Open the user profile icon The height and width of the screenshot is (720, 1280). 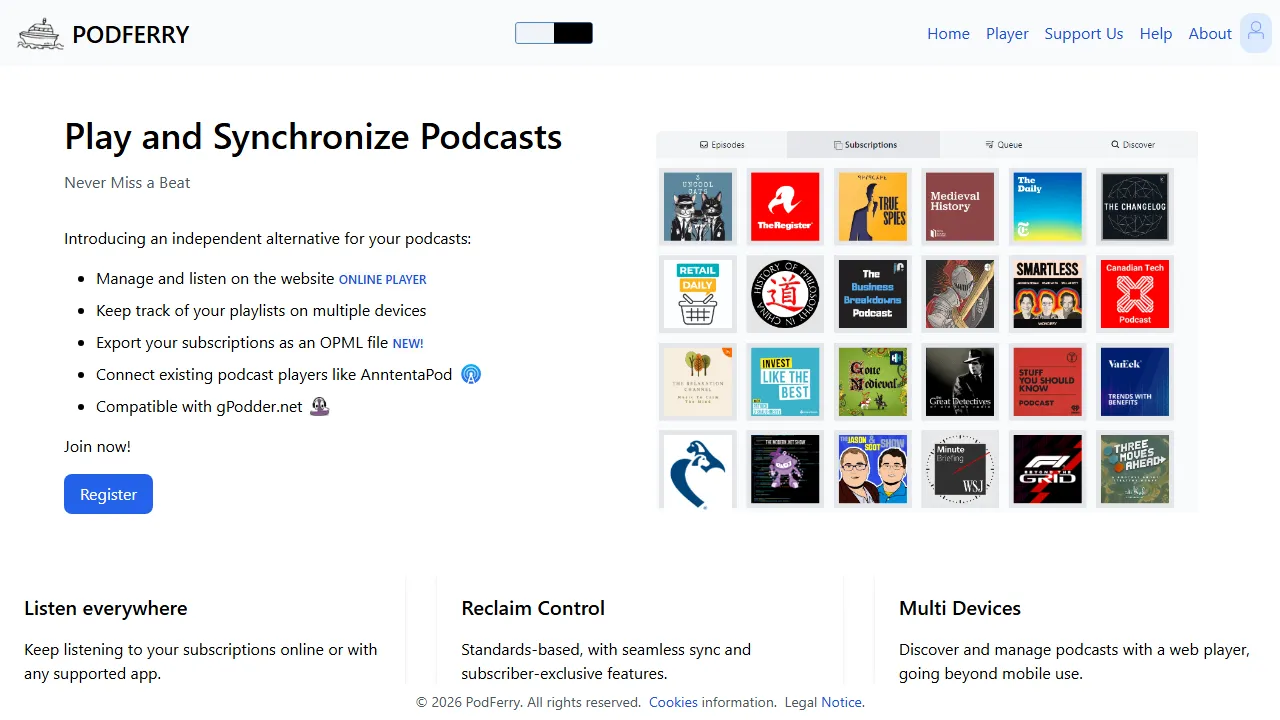[1255, 33]
